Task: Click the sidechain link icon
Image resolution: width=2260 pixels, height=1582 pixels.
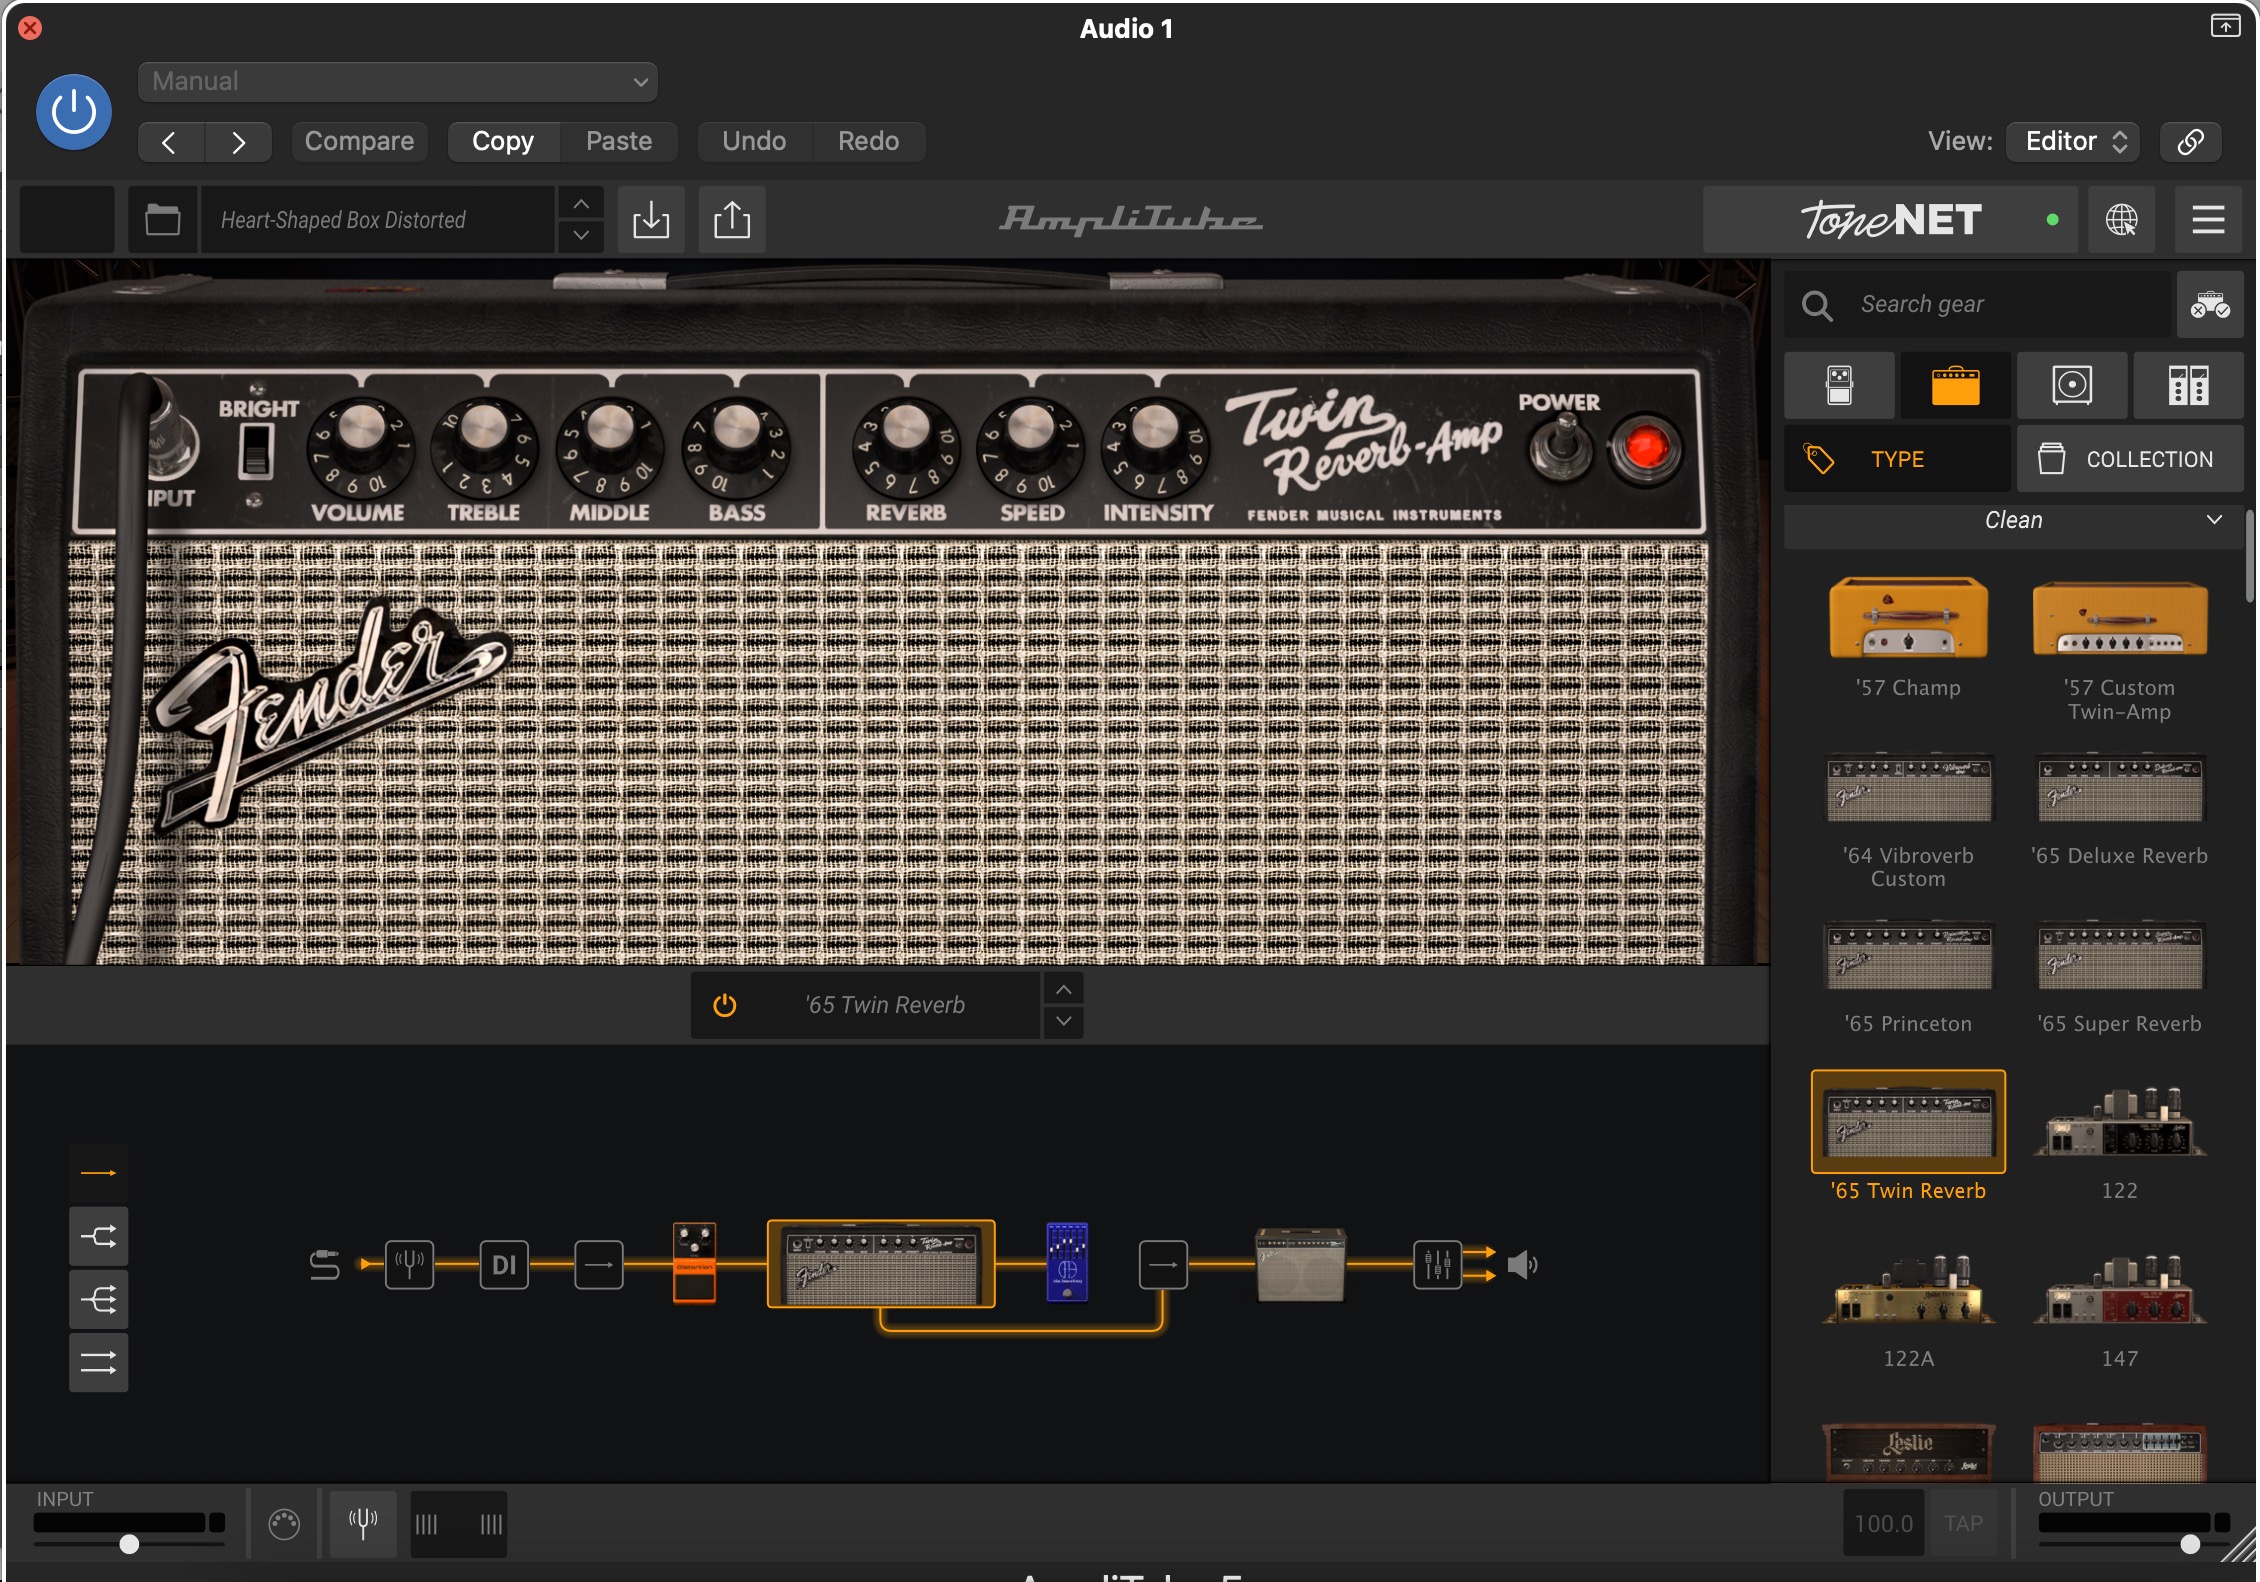Action: coord(2190,141)
